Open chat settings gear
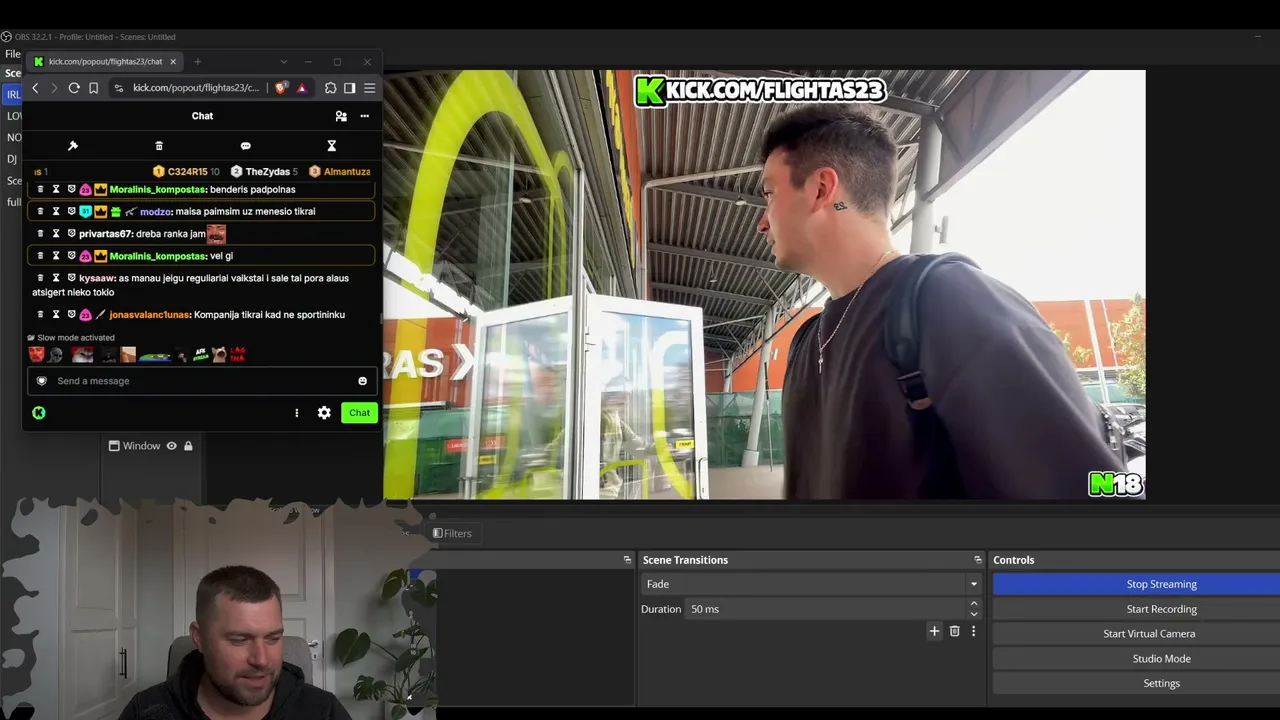The width and height of the screenshot is (1280, 720). [x=324, y=413]
